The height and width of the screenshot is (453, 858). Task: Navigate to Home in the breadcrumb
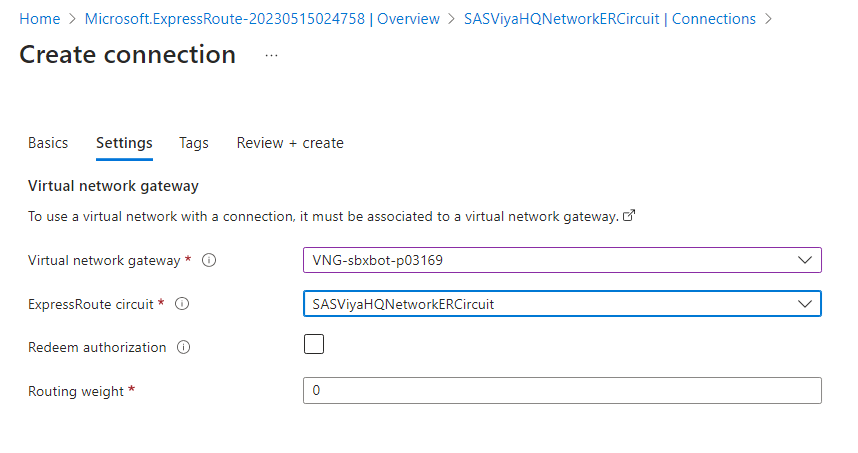(x=40, y=19)
